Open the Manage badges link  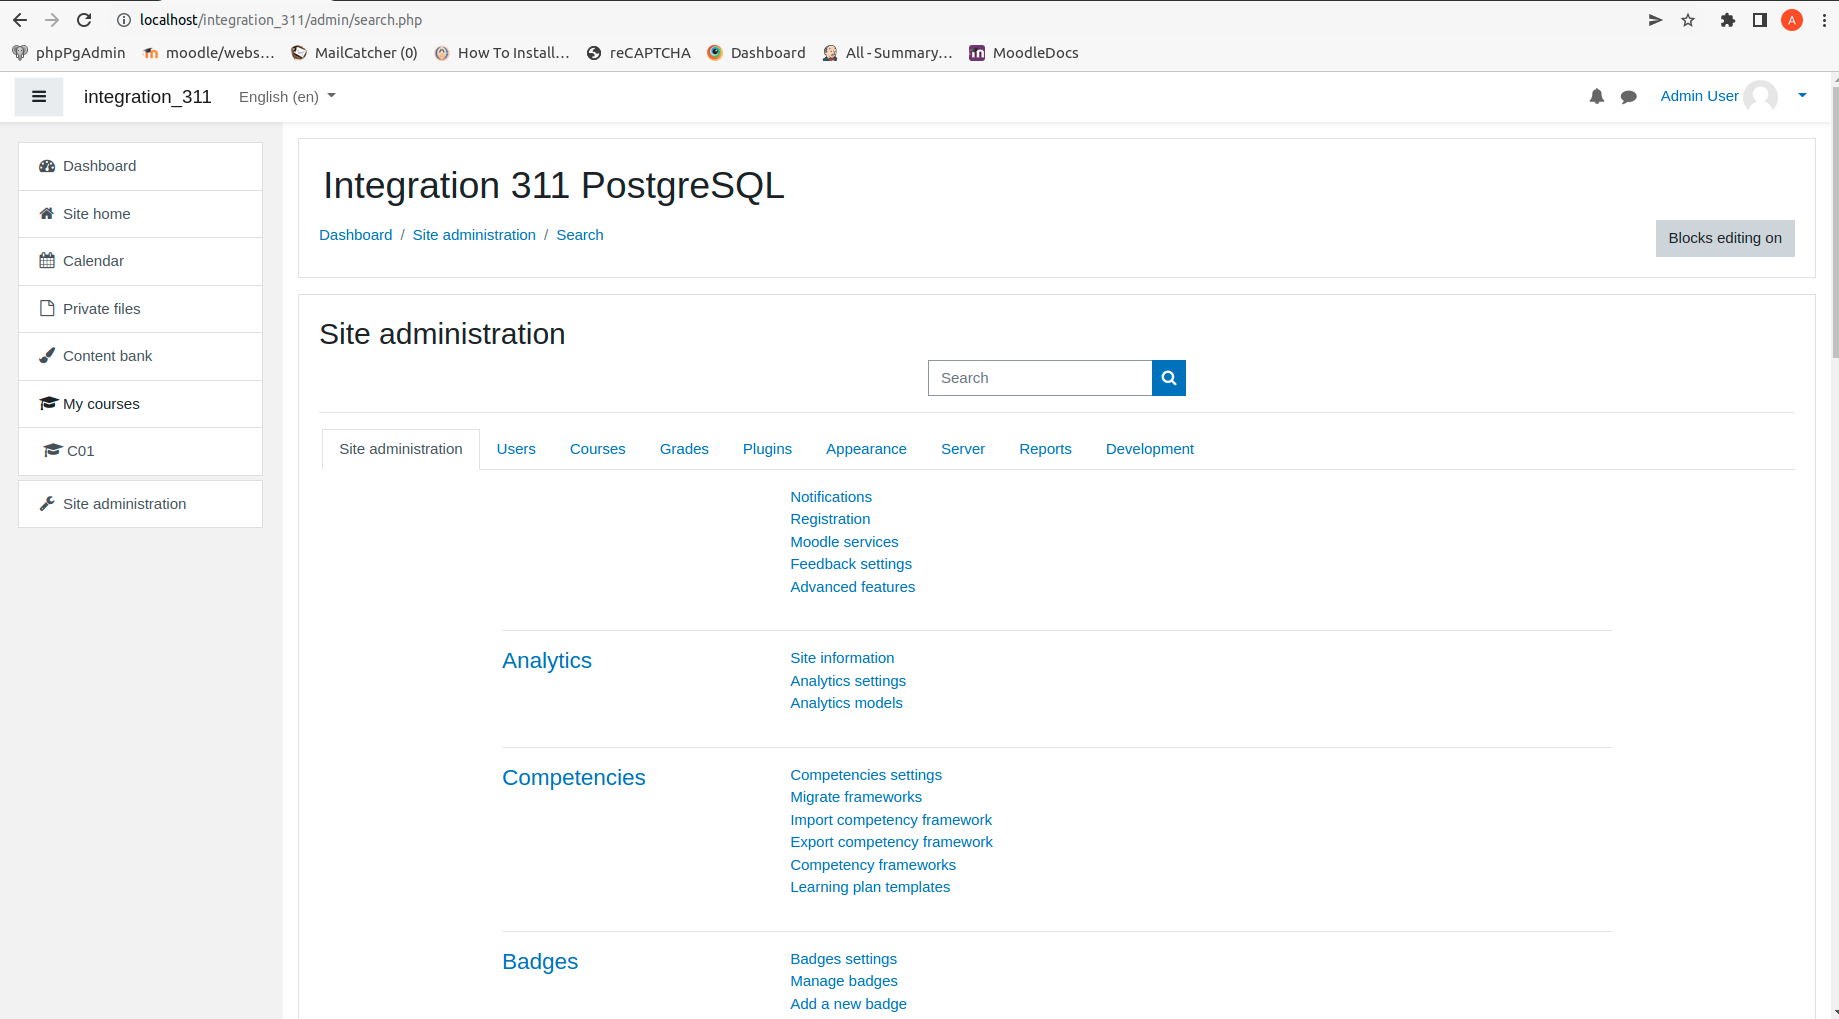(844, 981)
